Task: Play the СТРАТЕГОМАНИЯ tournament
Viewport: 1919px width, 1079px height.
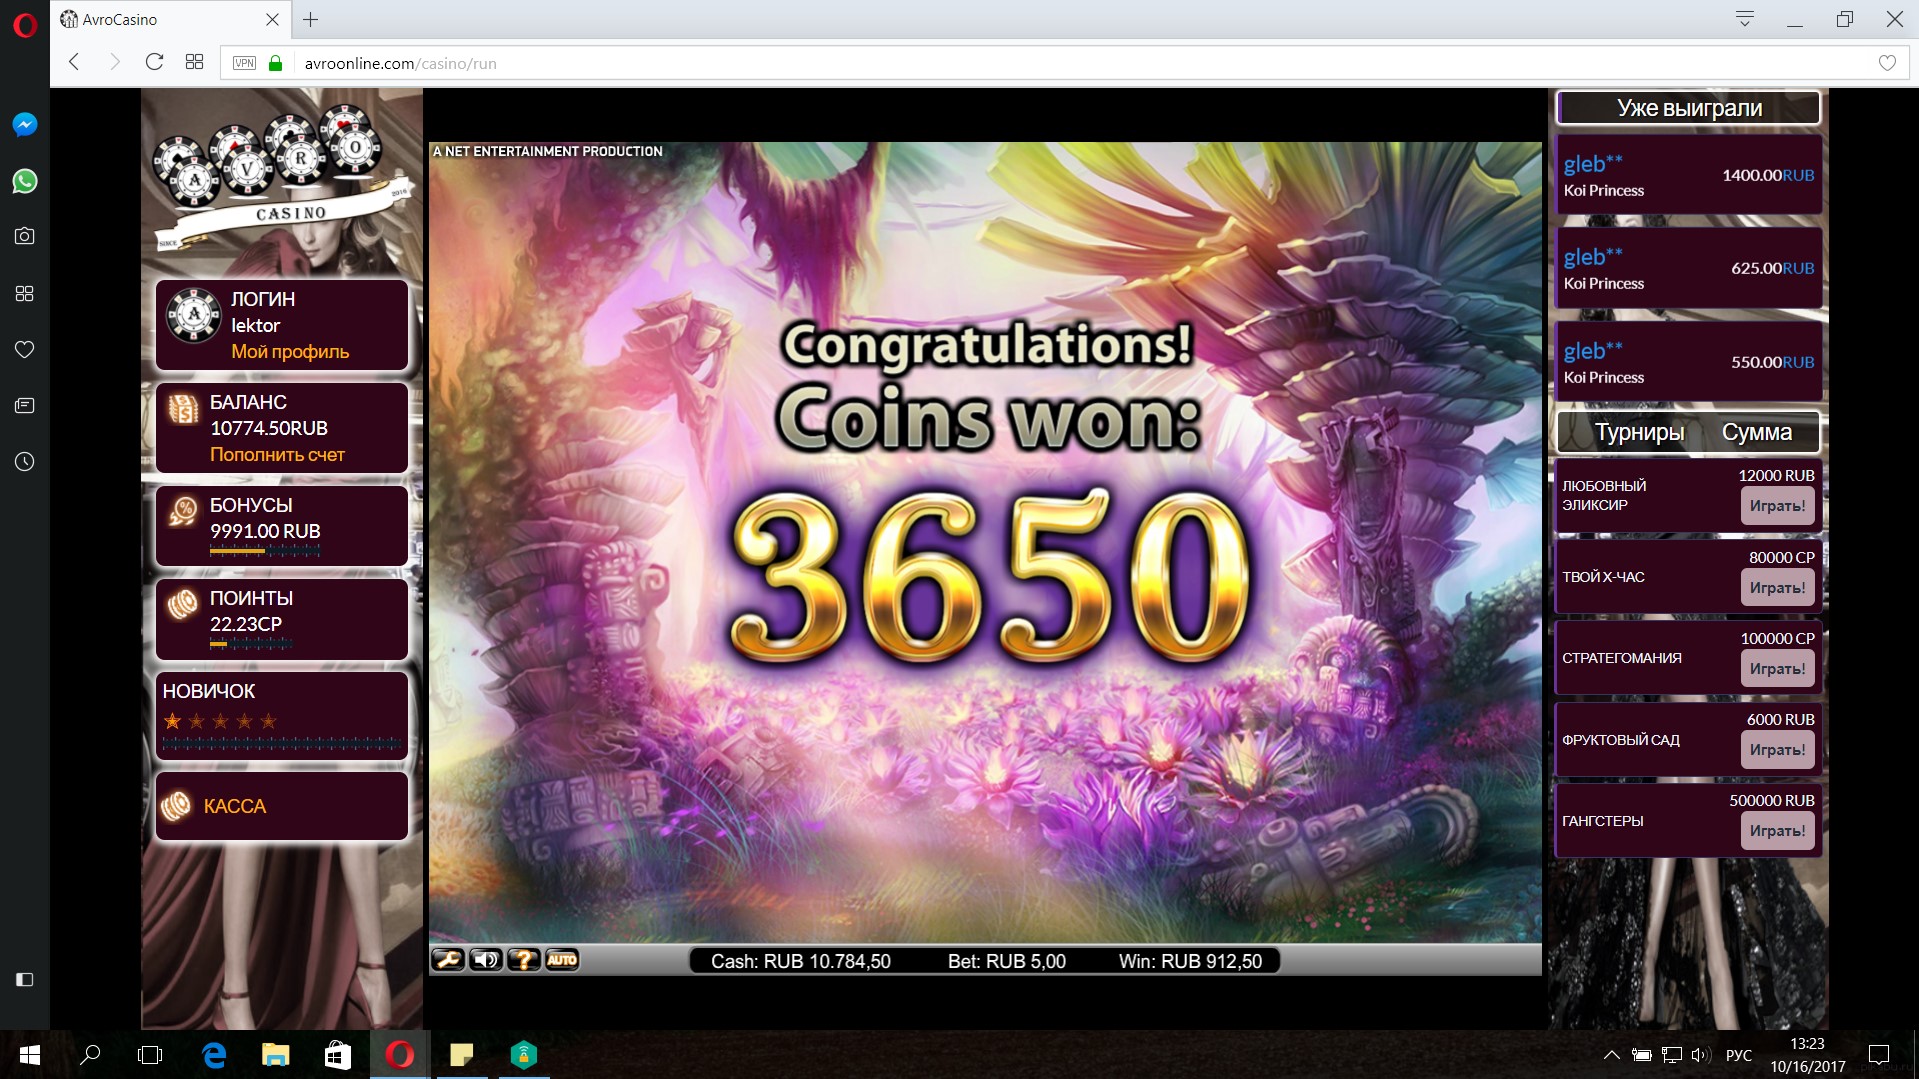Action: tap(1777, 669)
